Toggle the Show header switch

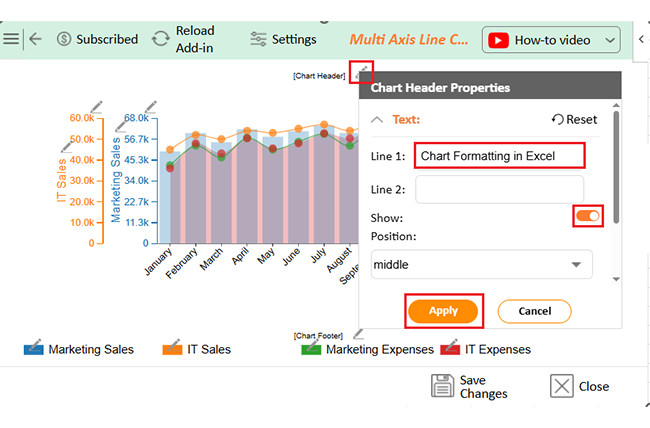click(x=588, y=215)
